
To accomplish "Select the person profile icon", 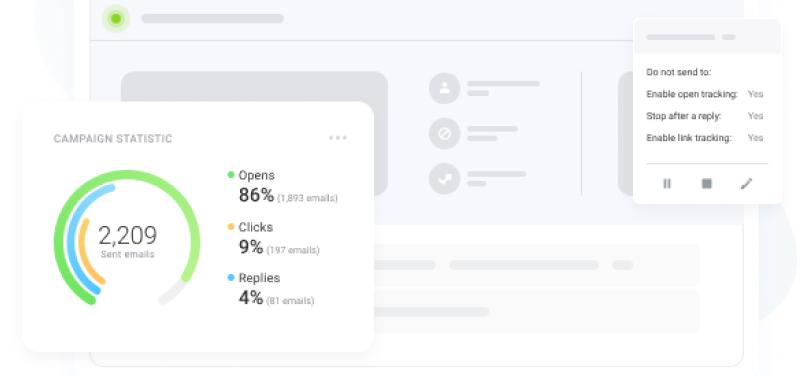I will click(444, 88).
